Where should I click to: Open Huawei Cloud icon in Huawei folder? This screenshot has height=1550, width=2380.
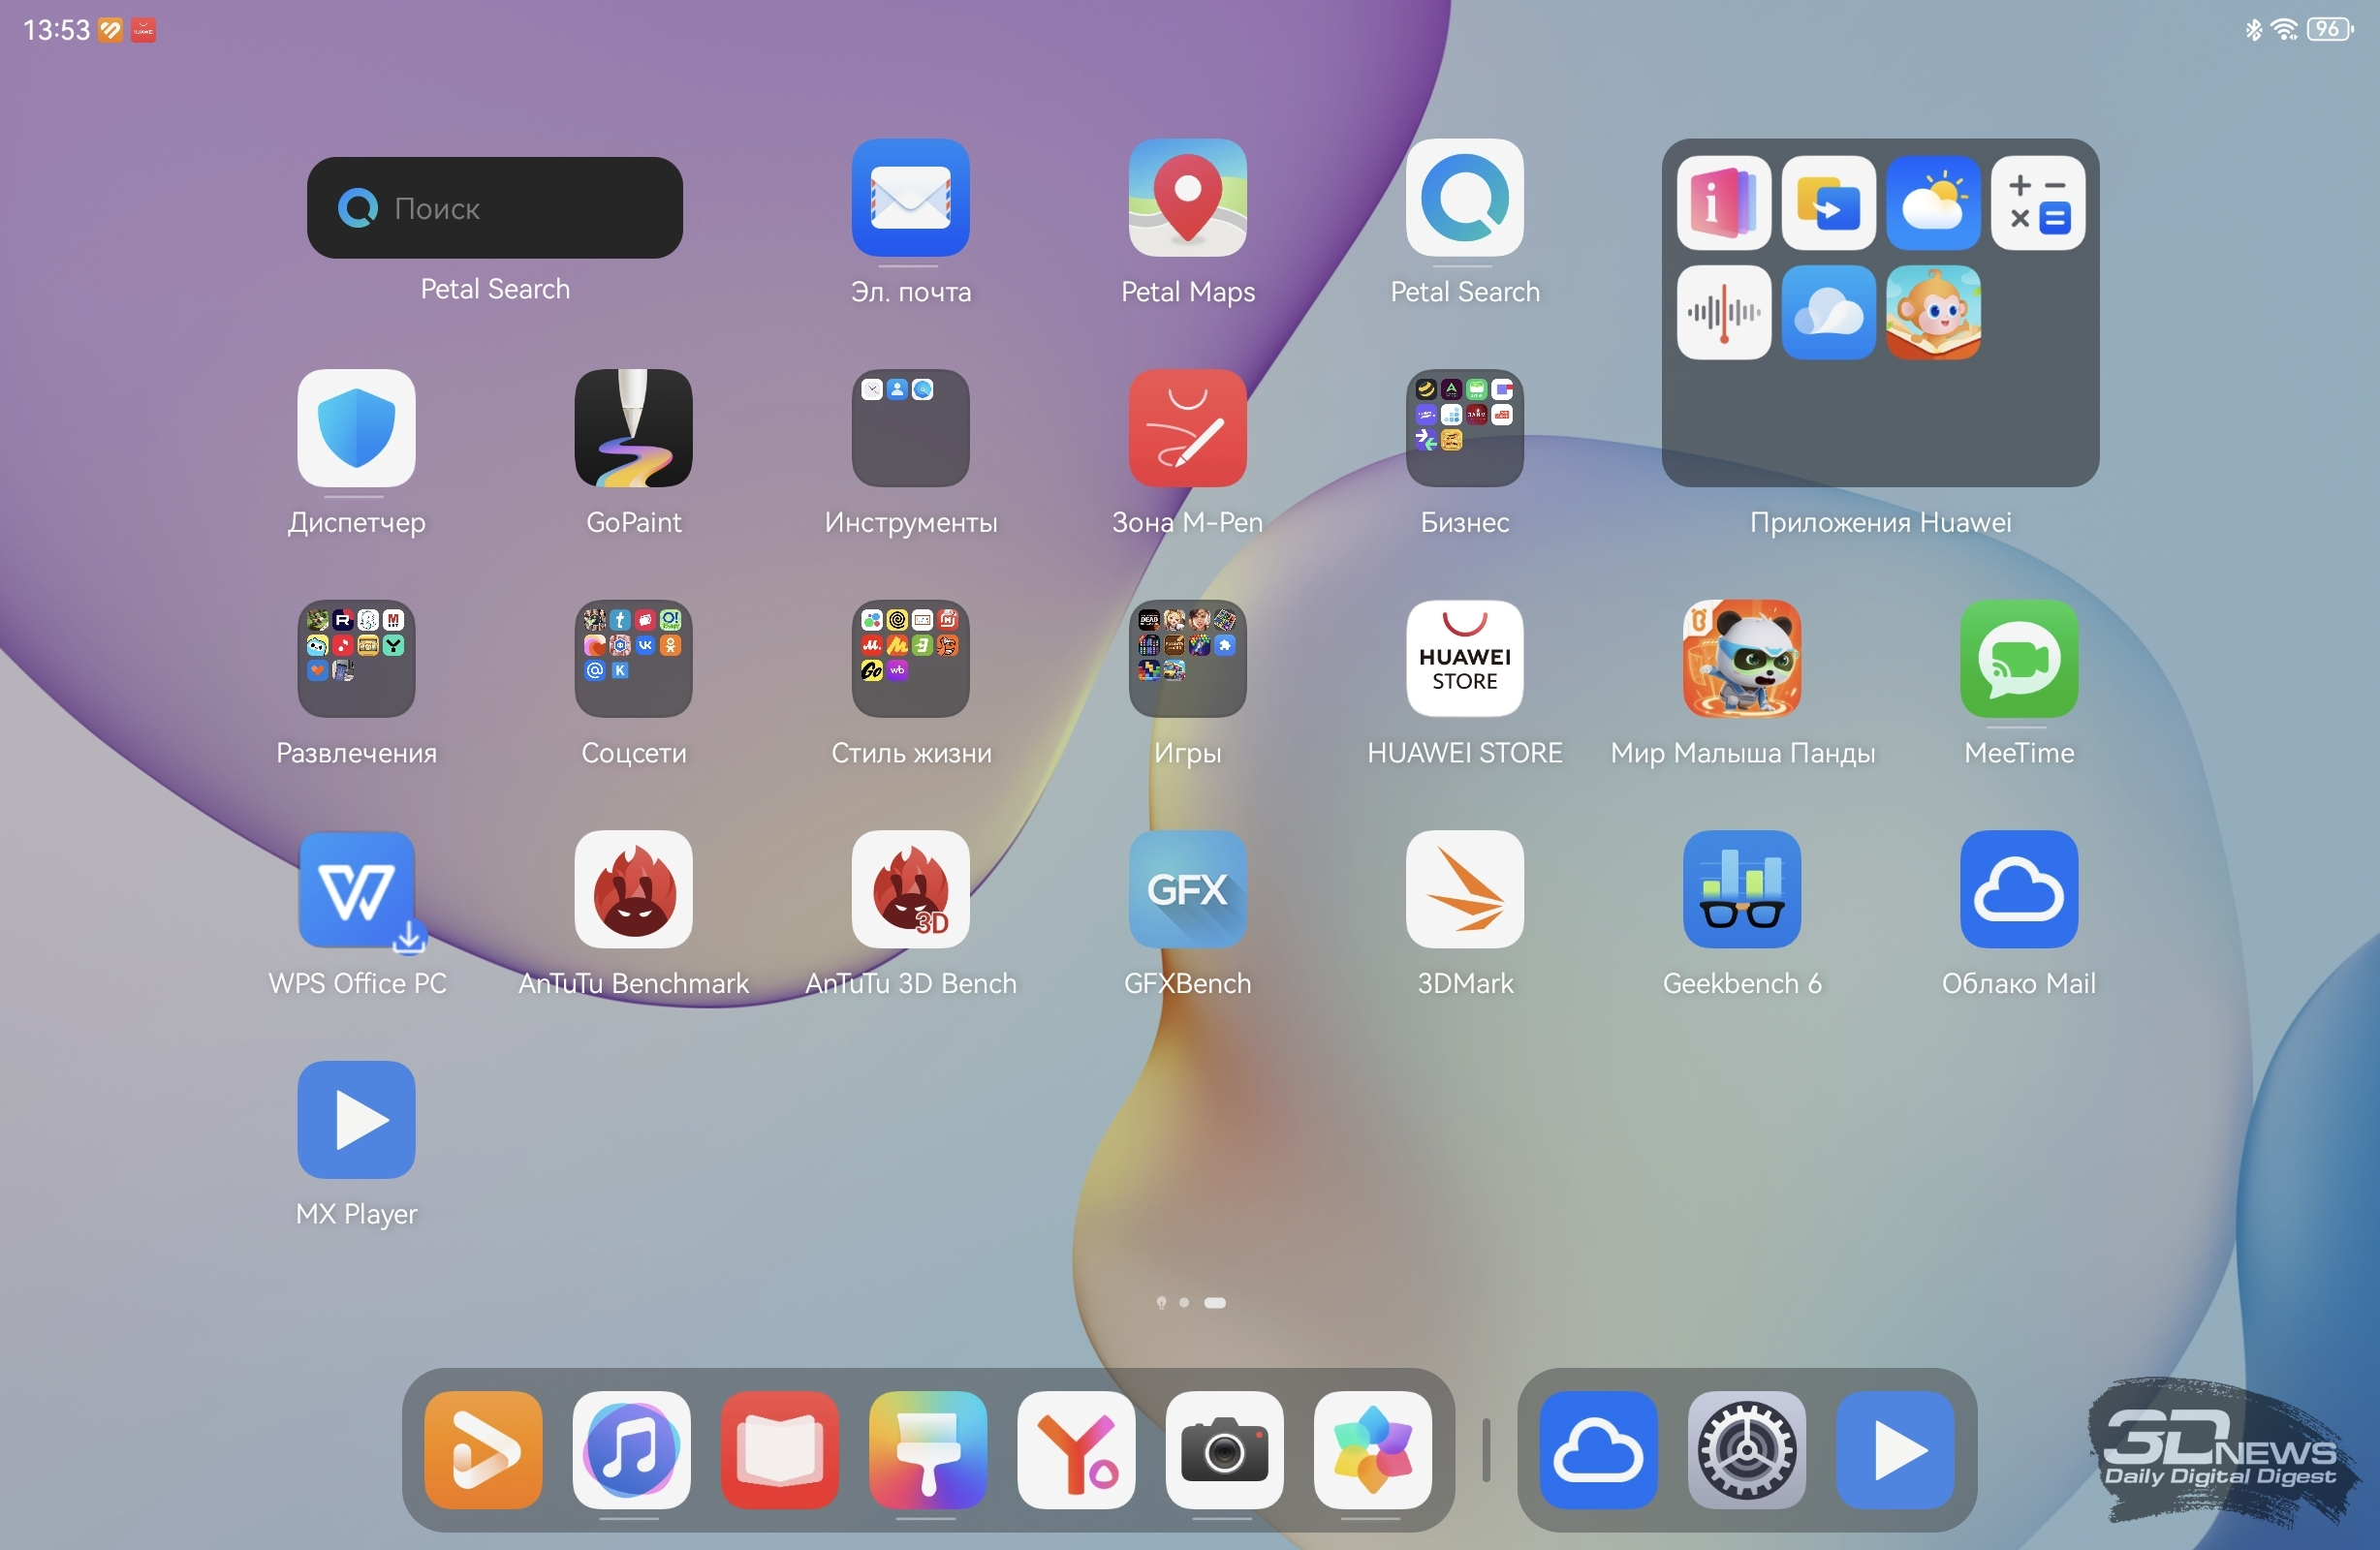[1828, 312]
